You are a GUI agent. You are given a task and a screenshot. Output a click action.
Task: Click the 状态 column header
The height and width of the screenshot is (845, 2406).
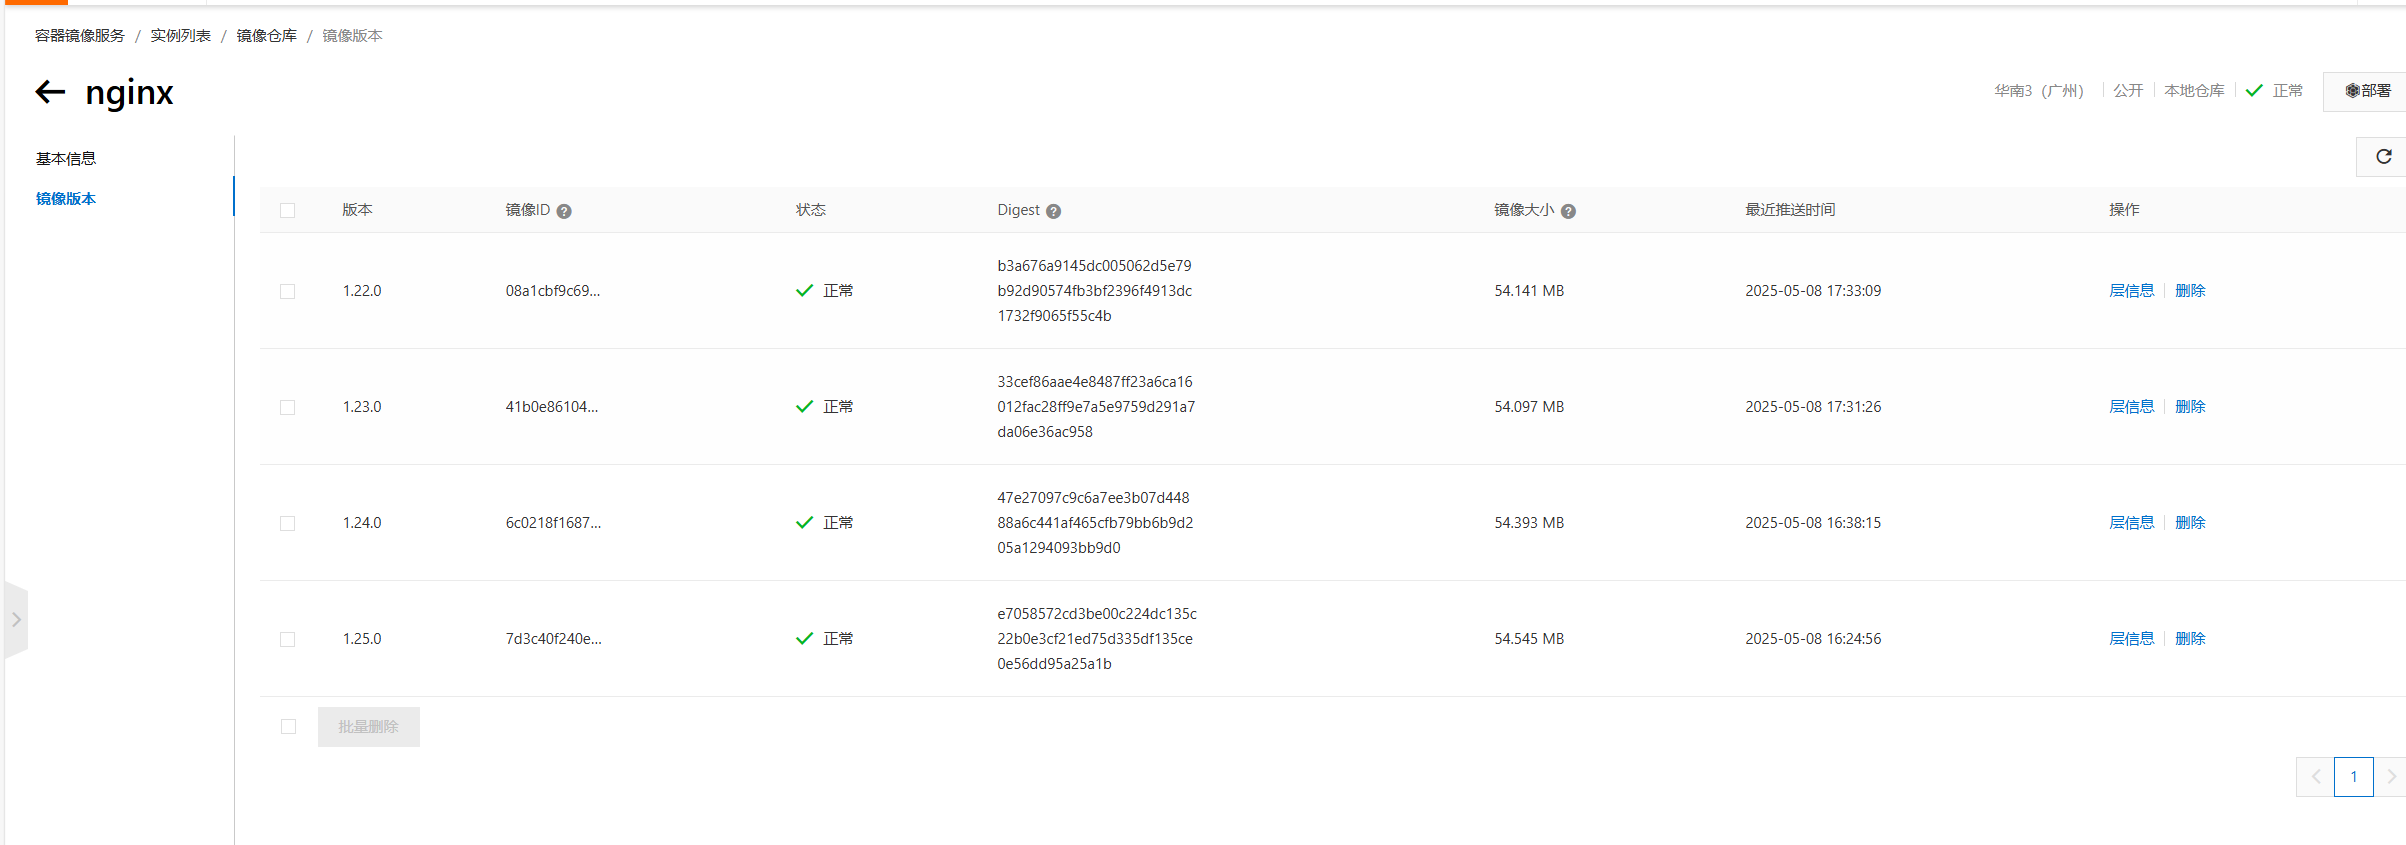click(811, 210)
